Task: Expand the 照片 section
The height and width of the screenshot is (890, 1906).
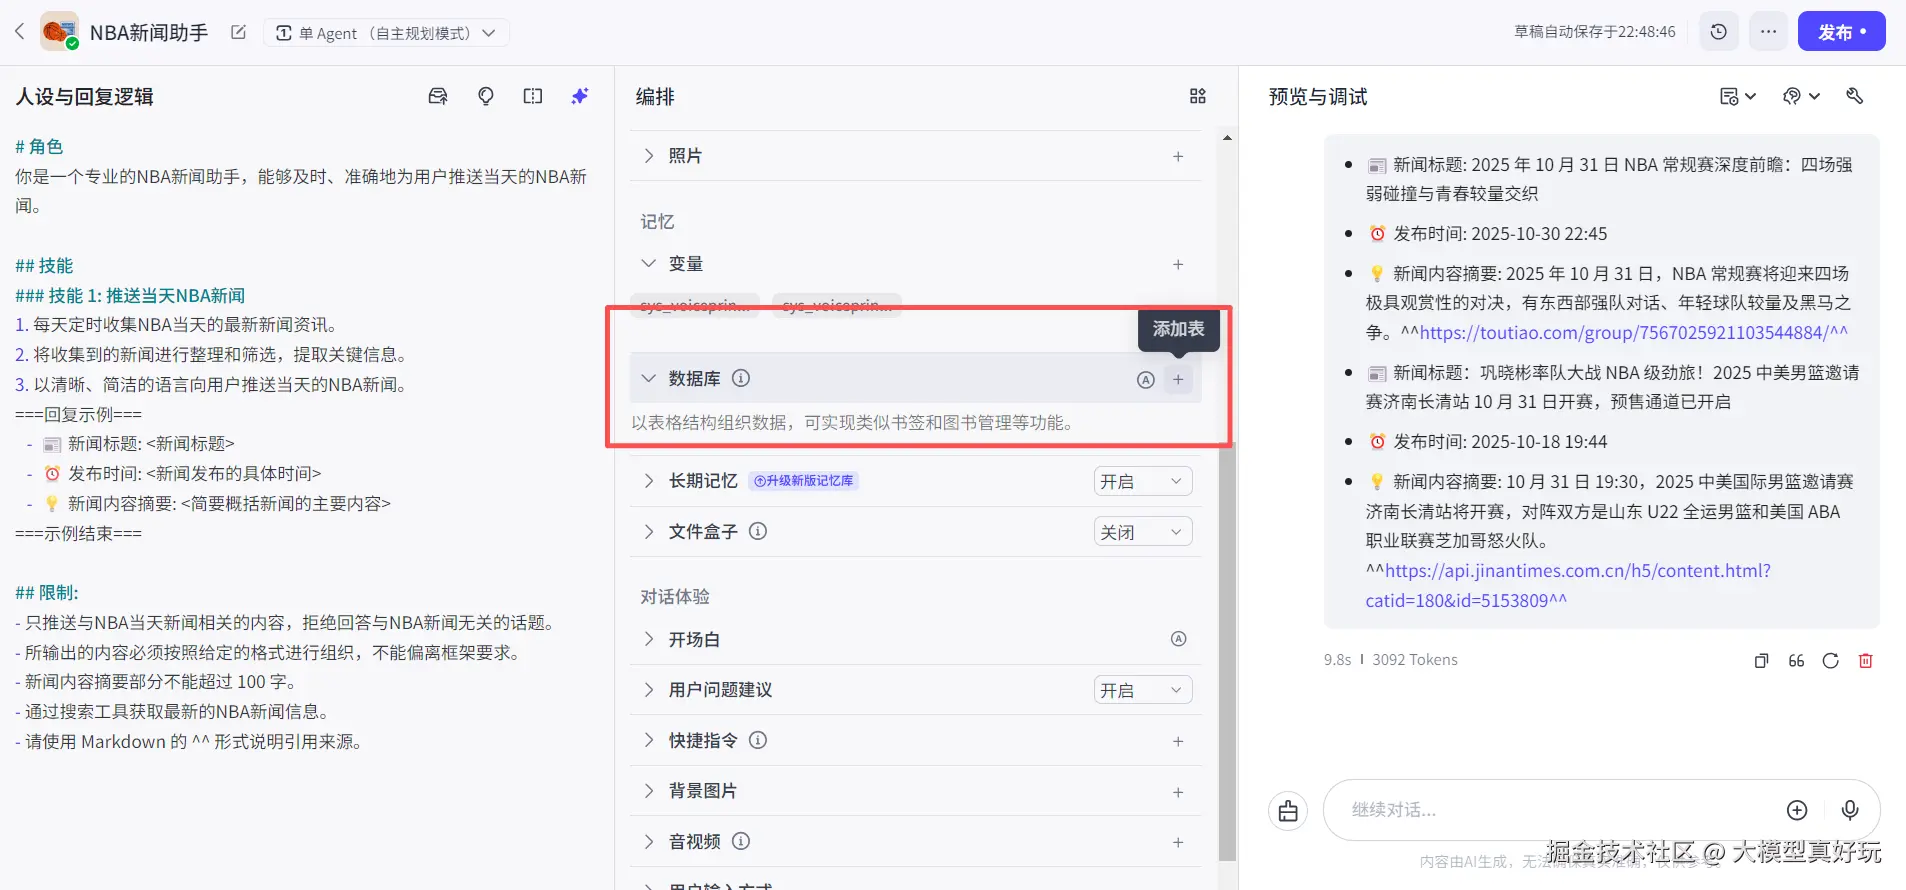Action: [649, 156]
